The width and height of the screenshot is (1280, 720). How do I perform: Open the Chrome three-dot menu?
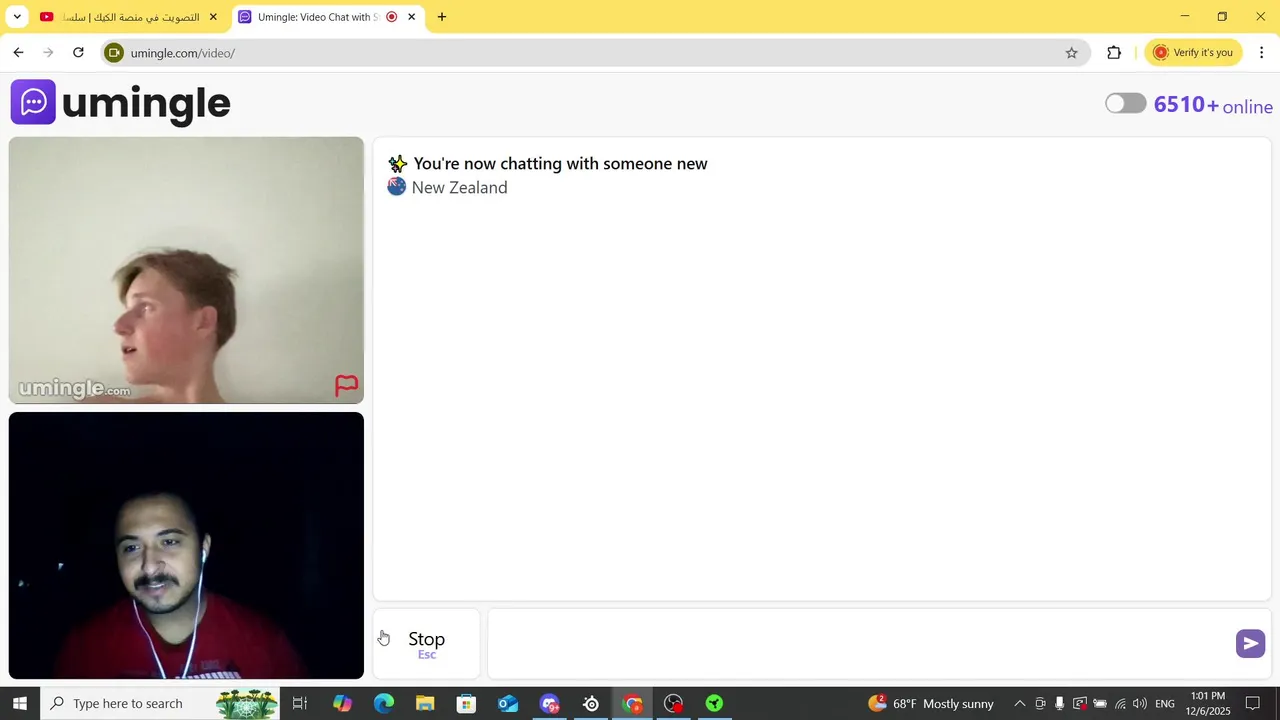(1261, 53)
